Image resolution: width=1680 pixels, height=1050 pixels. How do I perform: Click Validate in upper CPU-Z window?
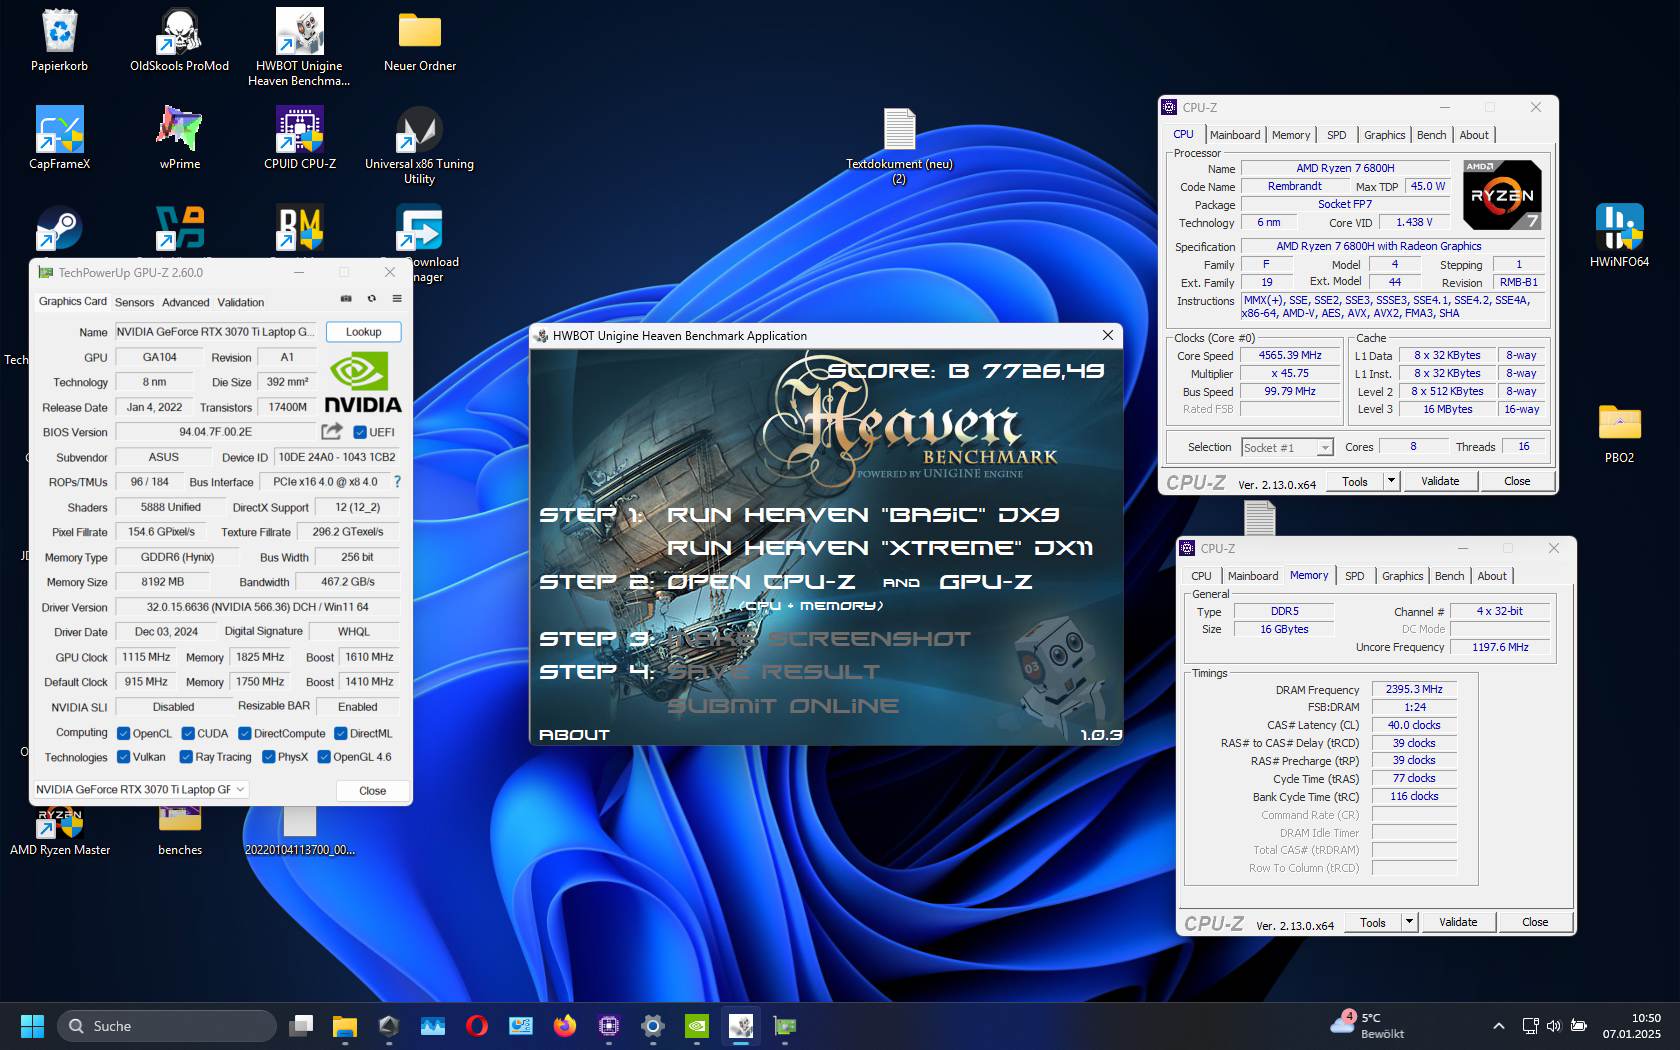pyautogui.click(x=1440, y=481)
